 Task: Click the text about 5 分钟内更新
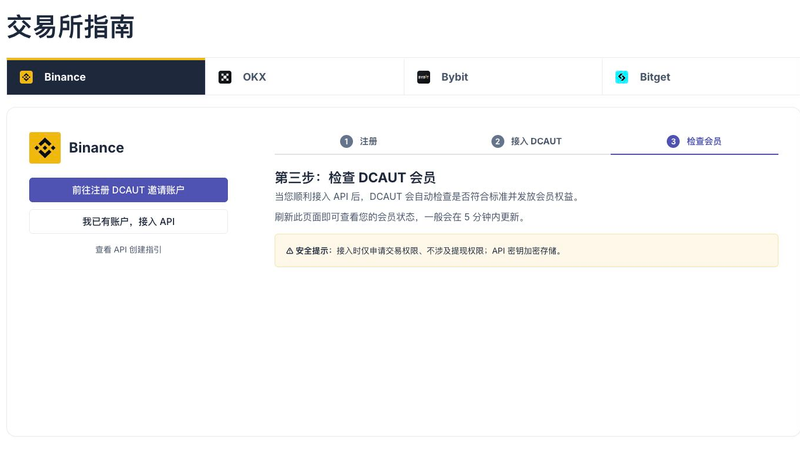click(401, 217)
